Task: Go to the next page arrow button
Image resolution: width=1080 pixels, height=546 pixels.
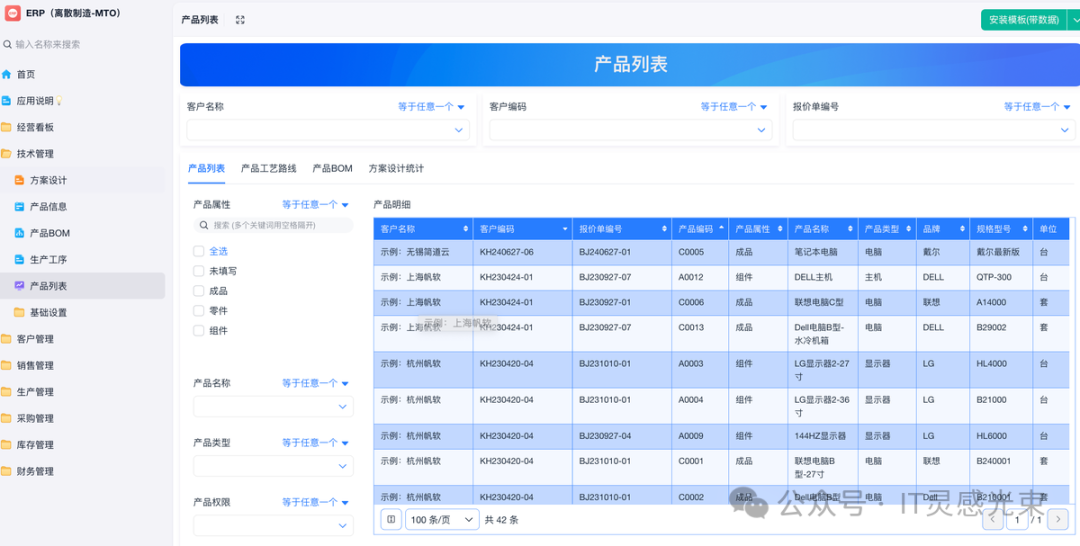Action: (x=1057, y=519)
